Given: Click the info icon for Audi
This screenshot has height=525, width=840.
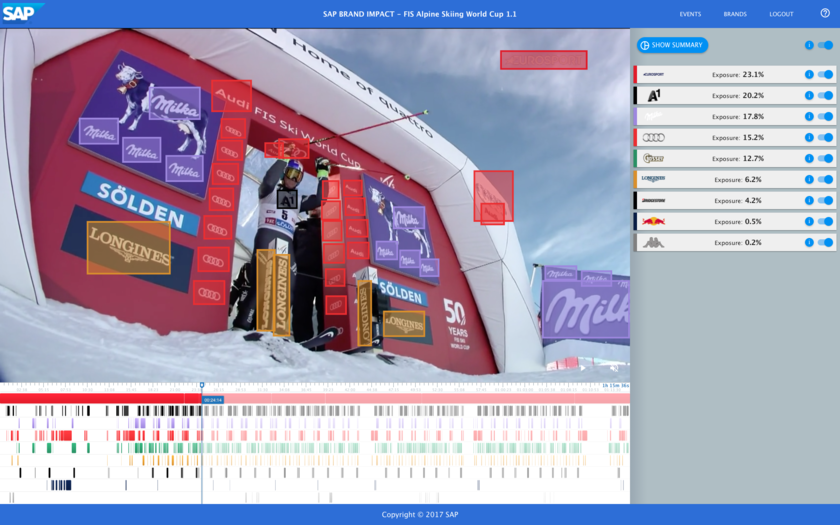Looking at the screenshot, I should pyautogui.click(x=809, y=137).
